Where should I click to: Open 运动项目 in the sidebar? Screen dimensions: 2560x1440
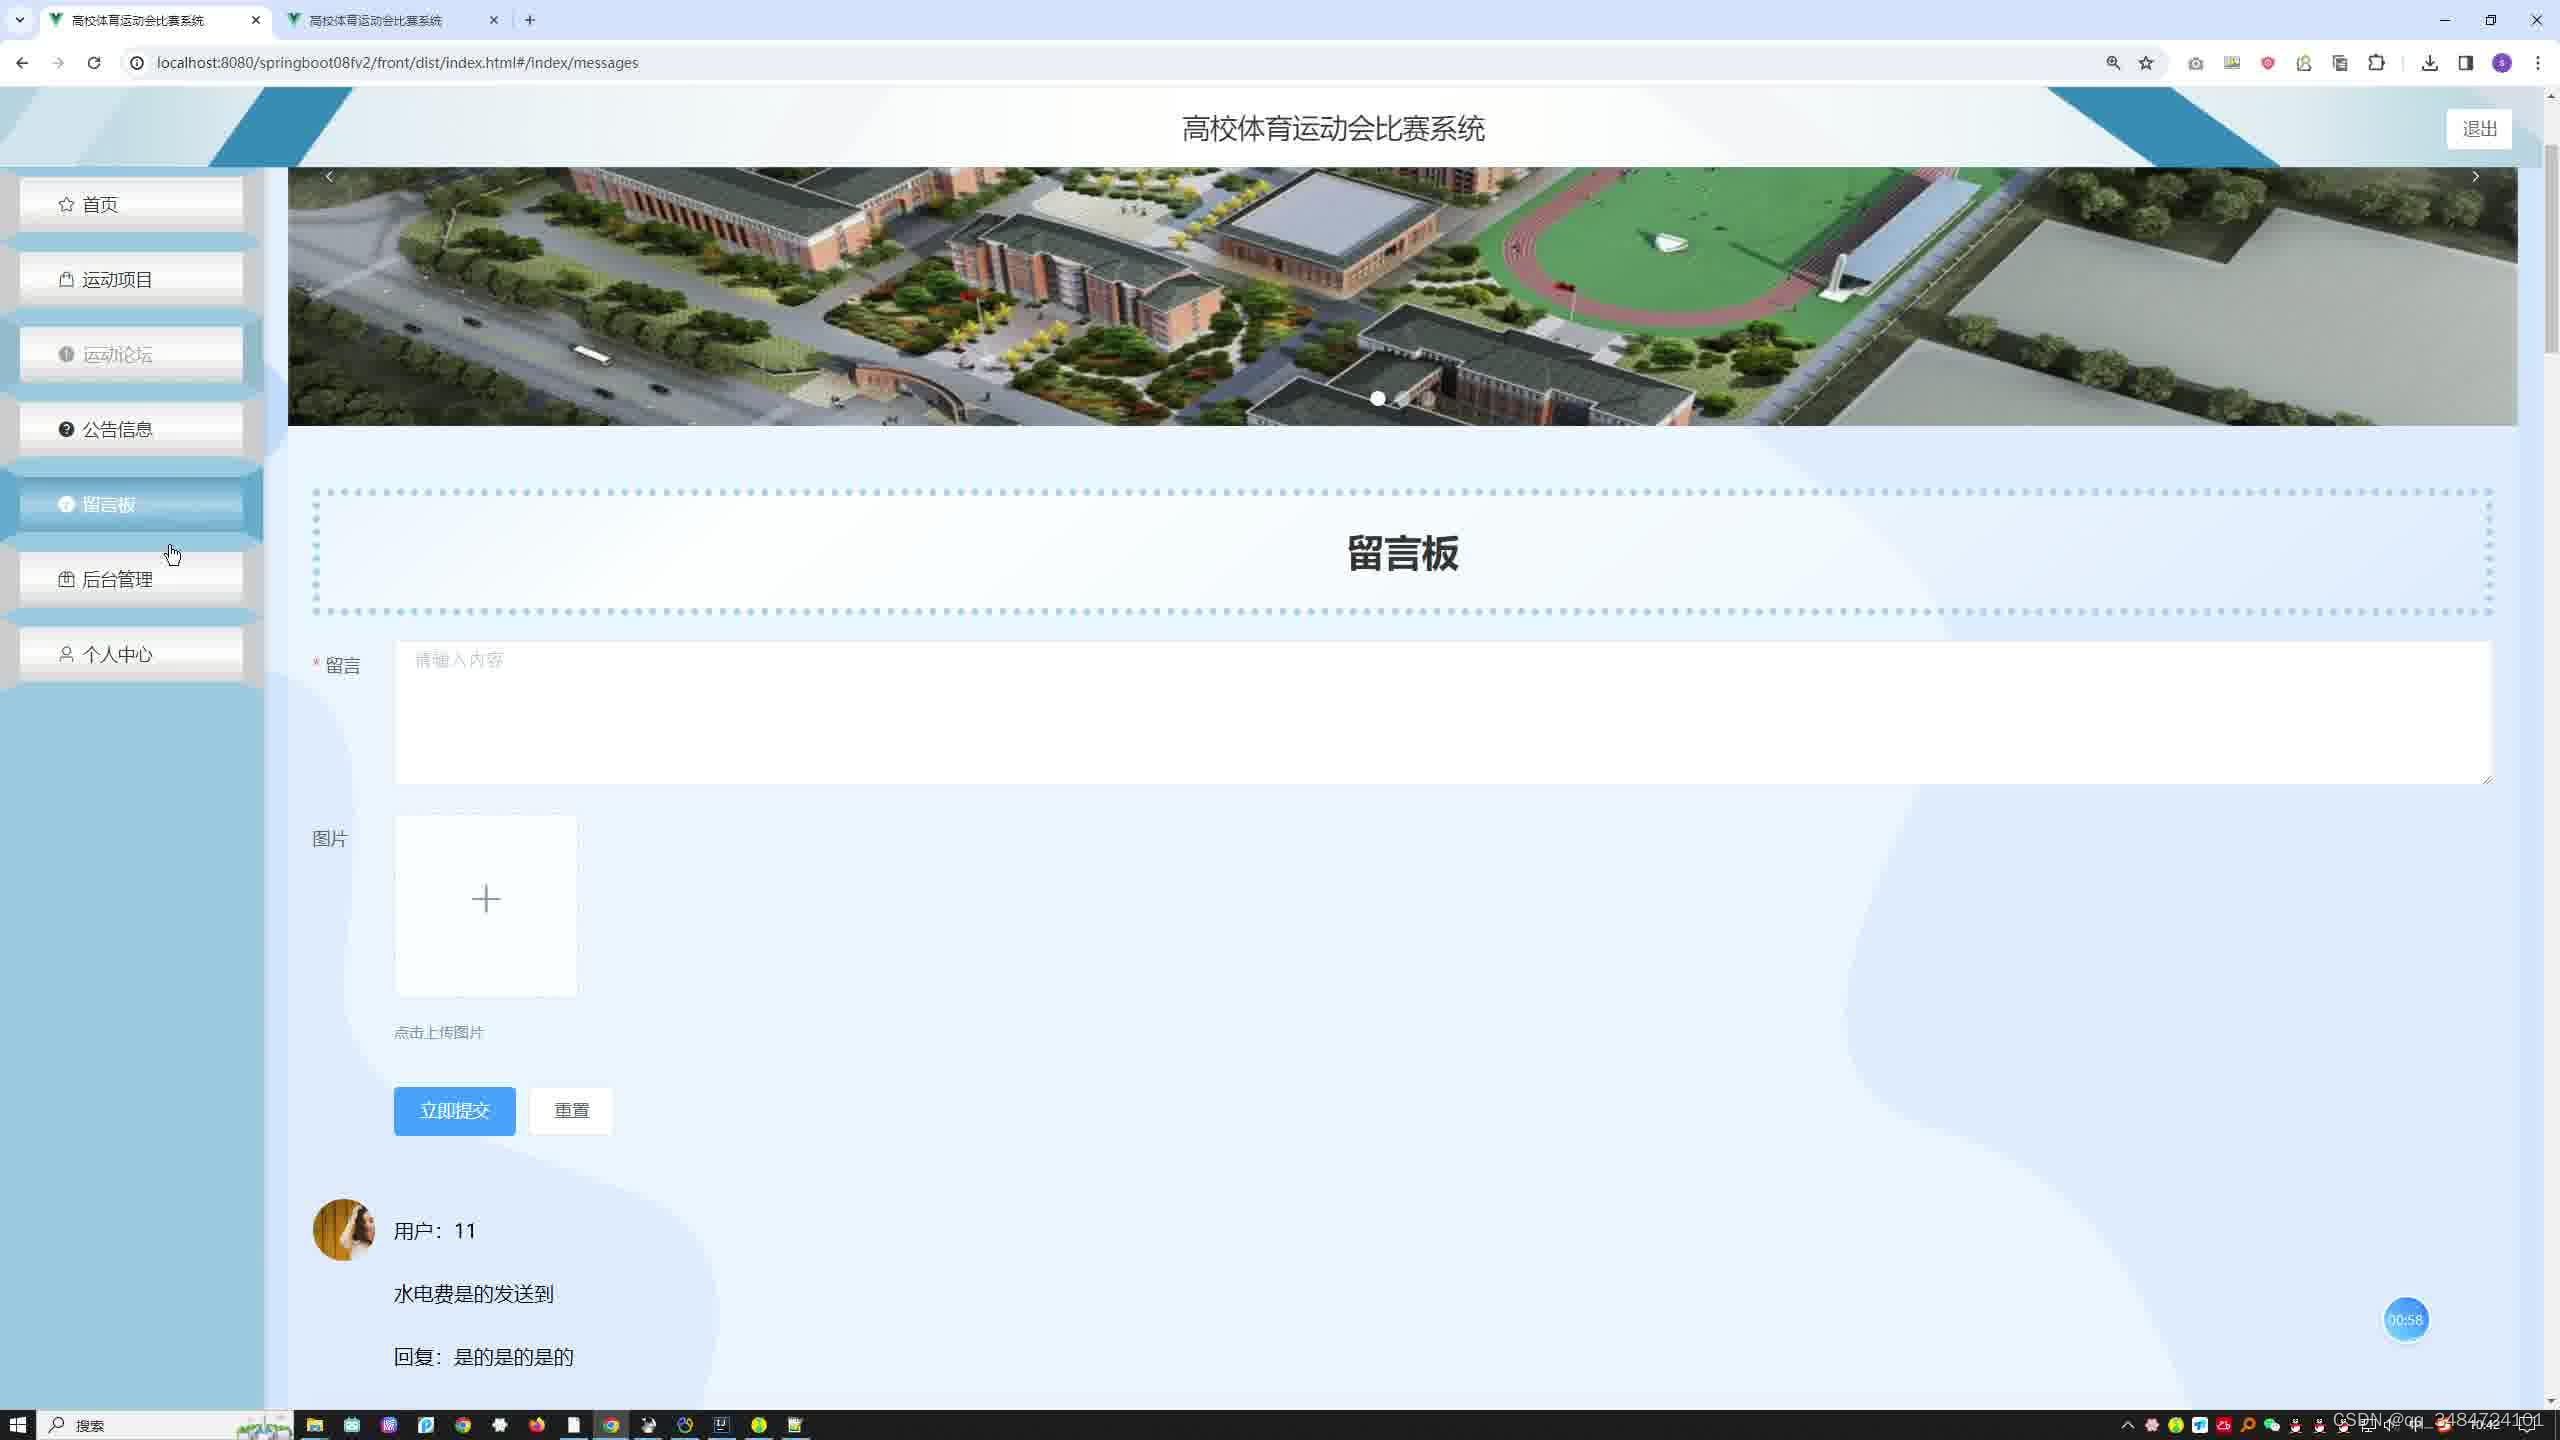tap(131, 279)
